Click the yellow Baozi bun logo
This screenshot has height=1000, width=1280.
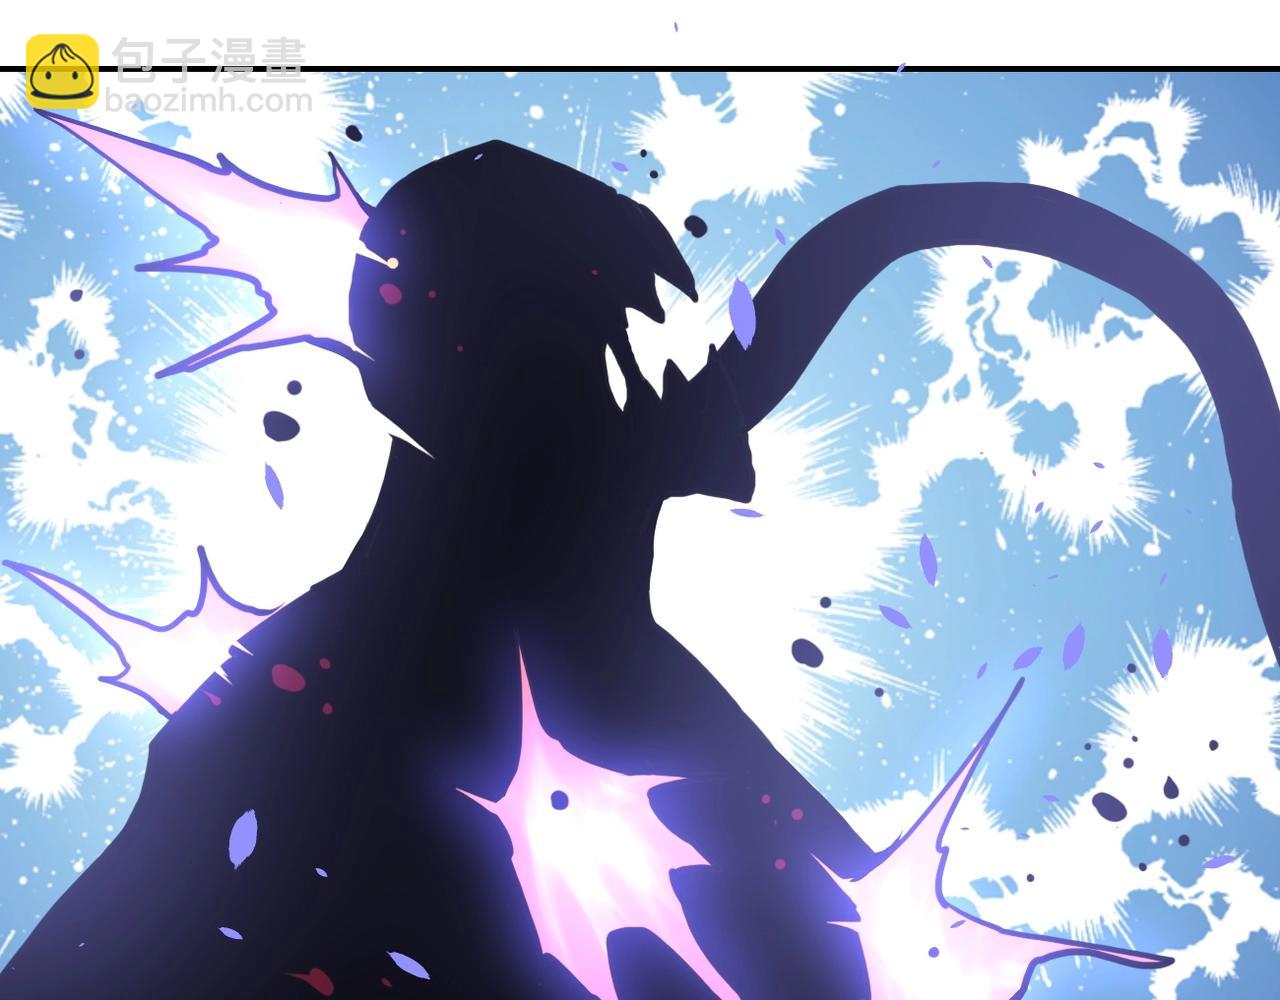(62, 71)
